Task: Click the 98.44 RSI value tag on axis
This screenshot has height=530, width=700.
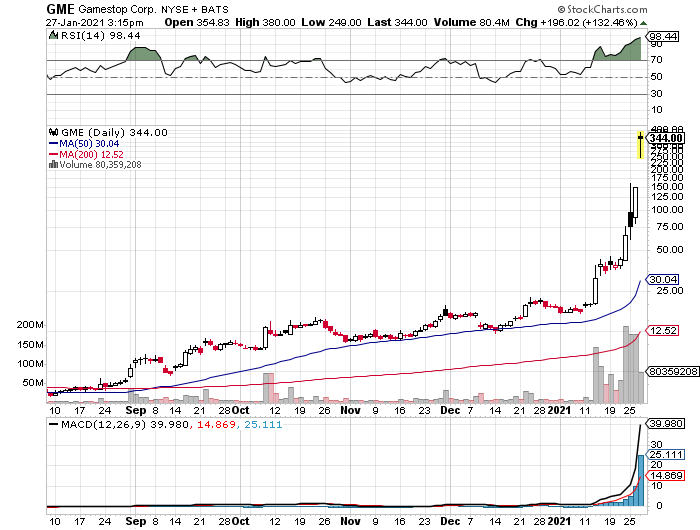Action: click(x=663, y=37)
